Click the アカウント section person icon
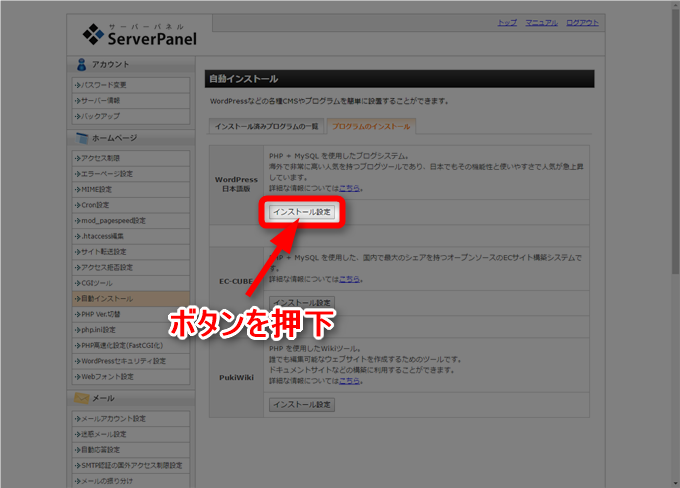 (x=81, y=65)
